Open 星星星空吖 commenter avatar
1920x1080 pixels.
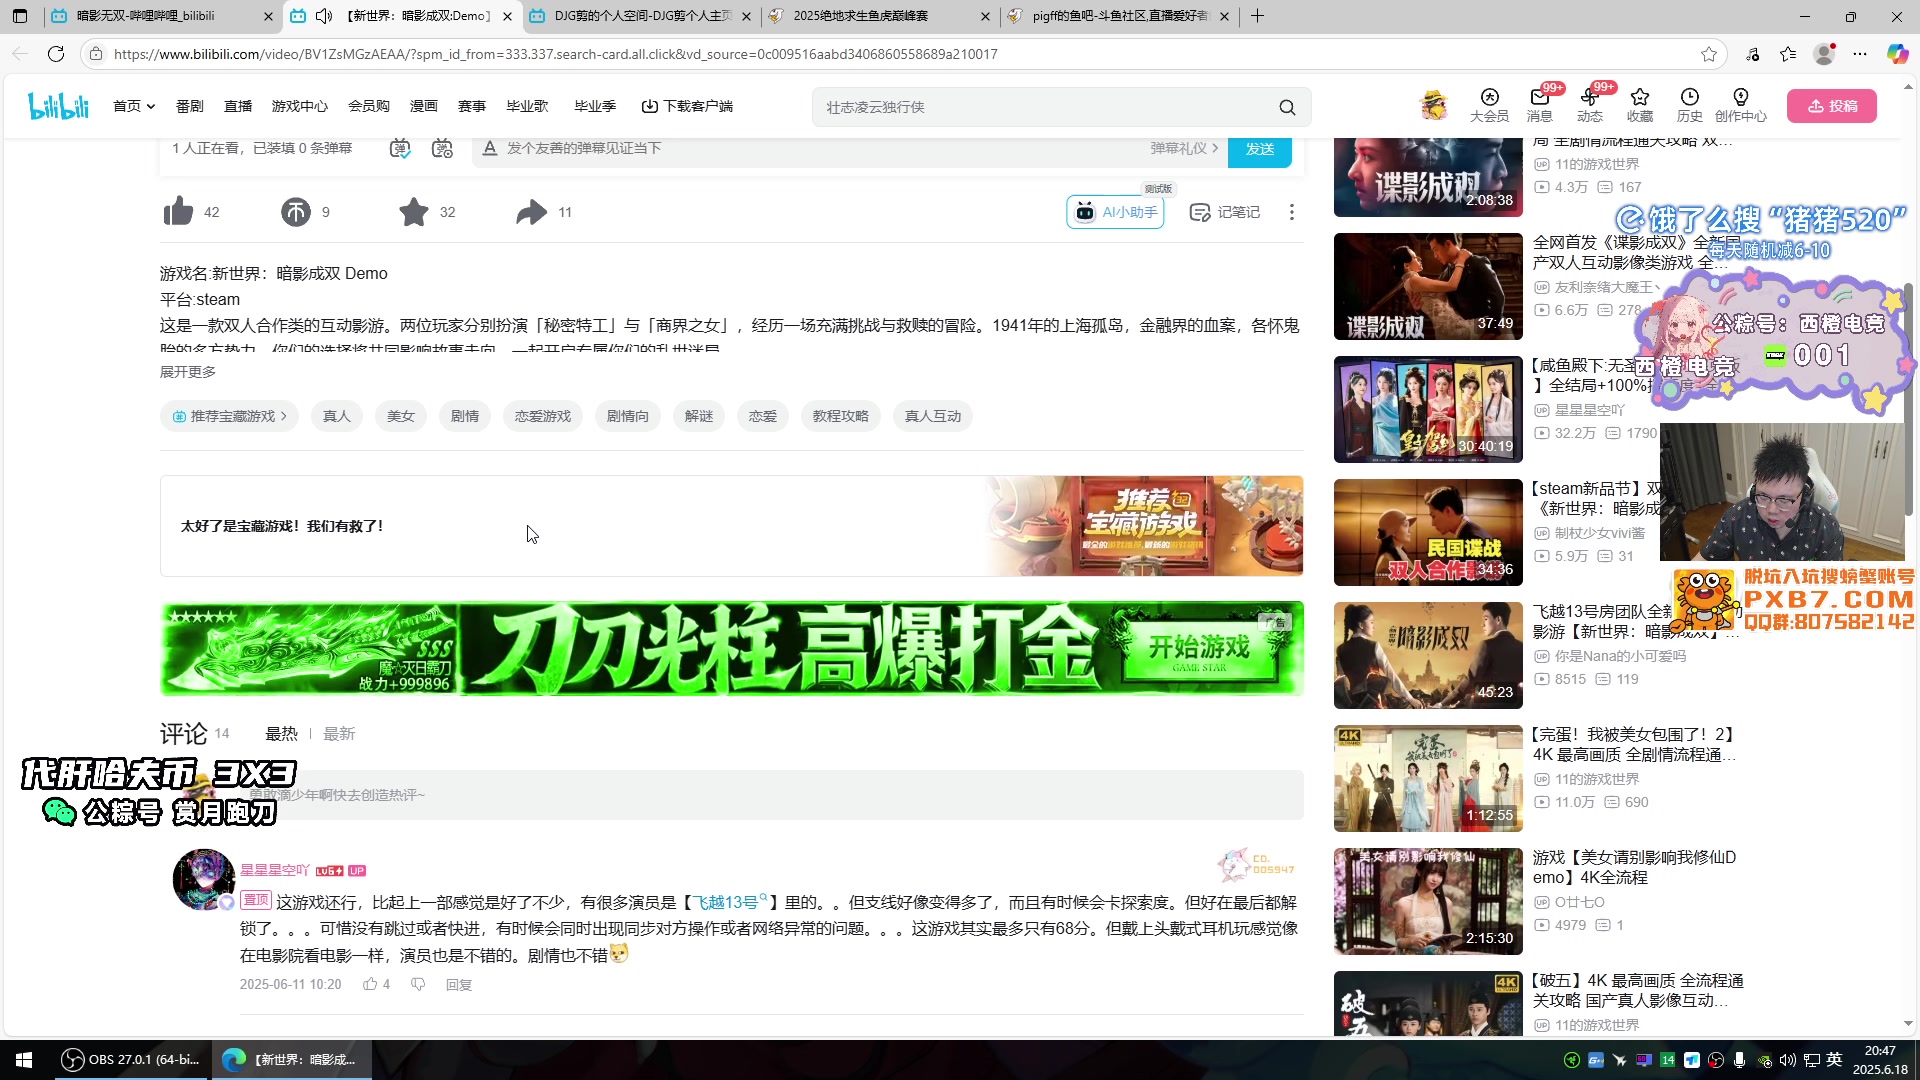click(204, 880)
